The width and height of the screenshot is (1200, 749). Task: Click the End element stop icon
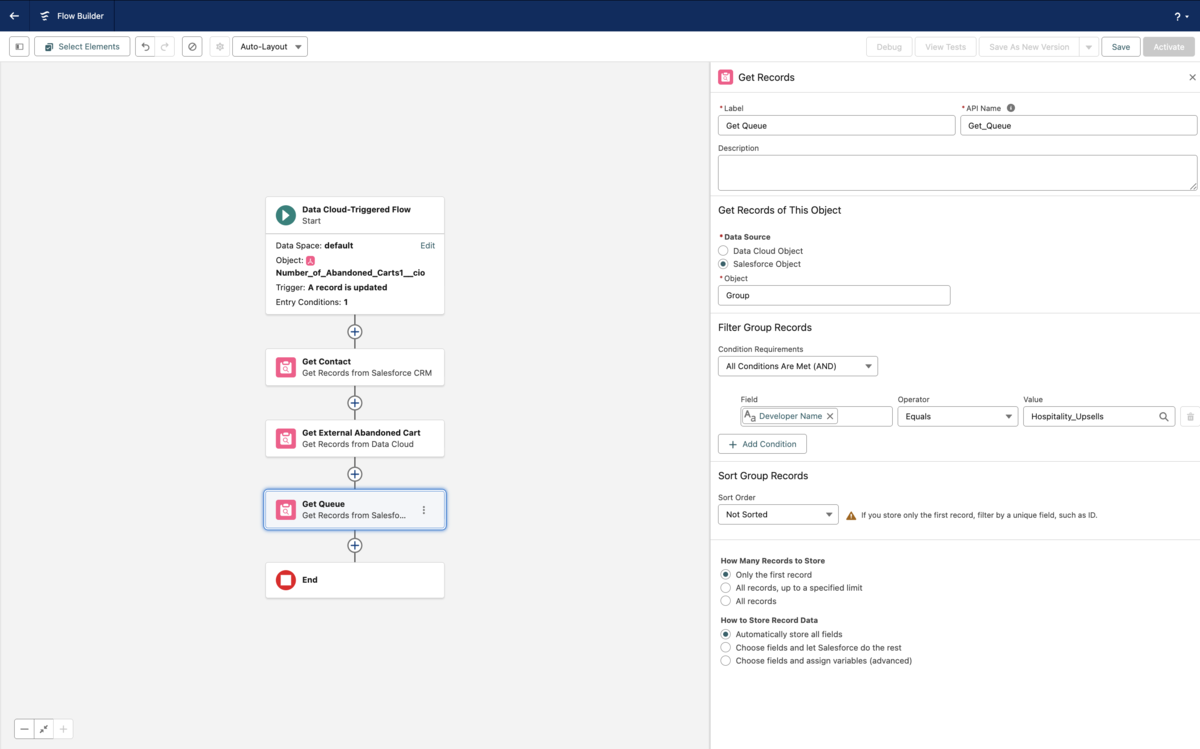click(286, 580)
